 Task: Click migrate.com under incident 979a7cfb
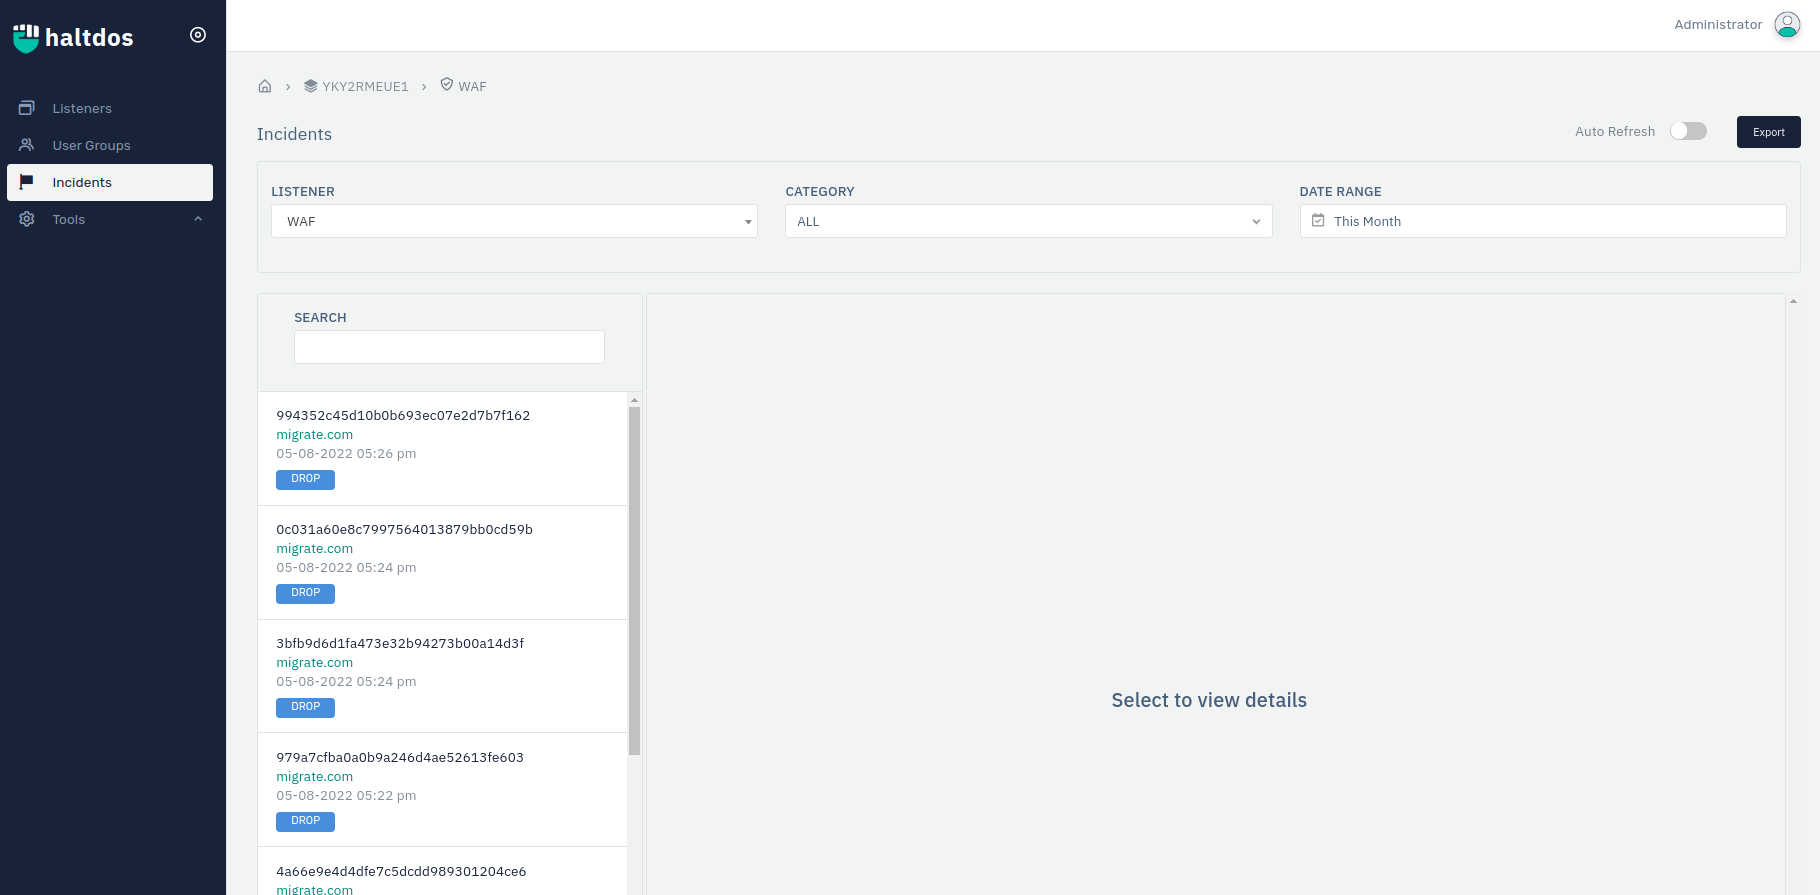(314, 777)
